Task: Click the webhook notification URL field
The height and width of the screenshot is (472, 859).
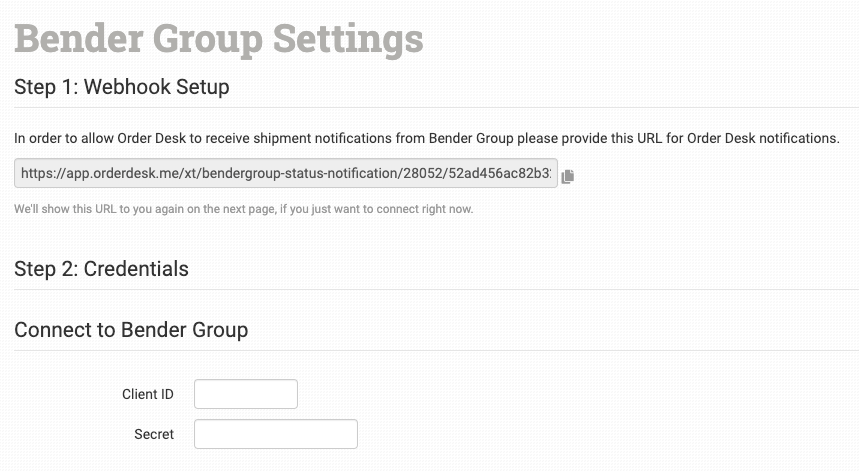Action: click(x=285, y=173)
